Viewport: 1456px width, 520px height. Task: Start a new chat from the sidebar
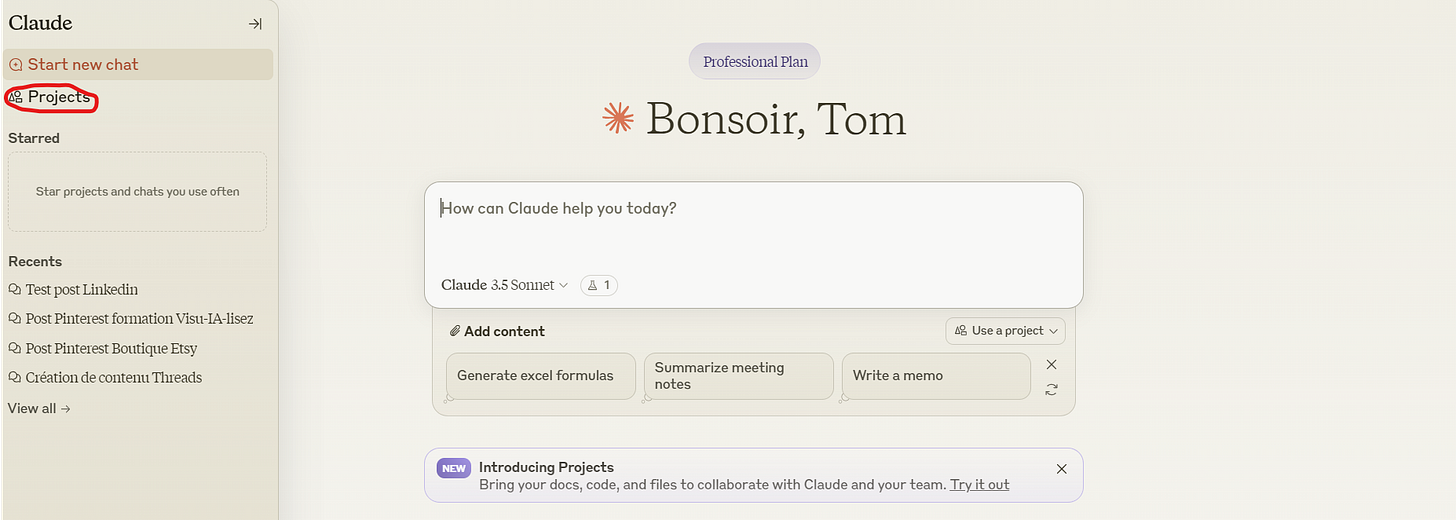tap(138, 64)
